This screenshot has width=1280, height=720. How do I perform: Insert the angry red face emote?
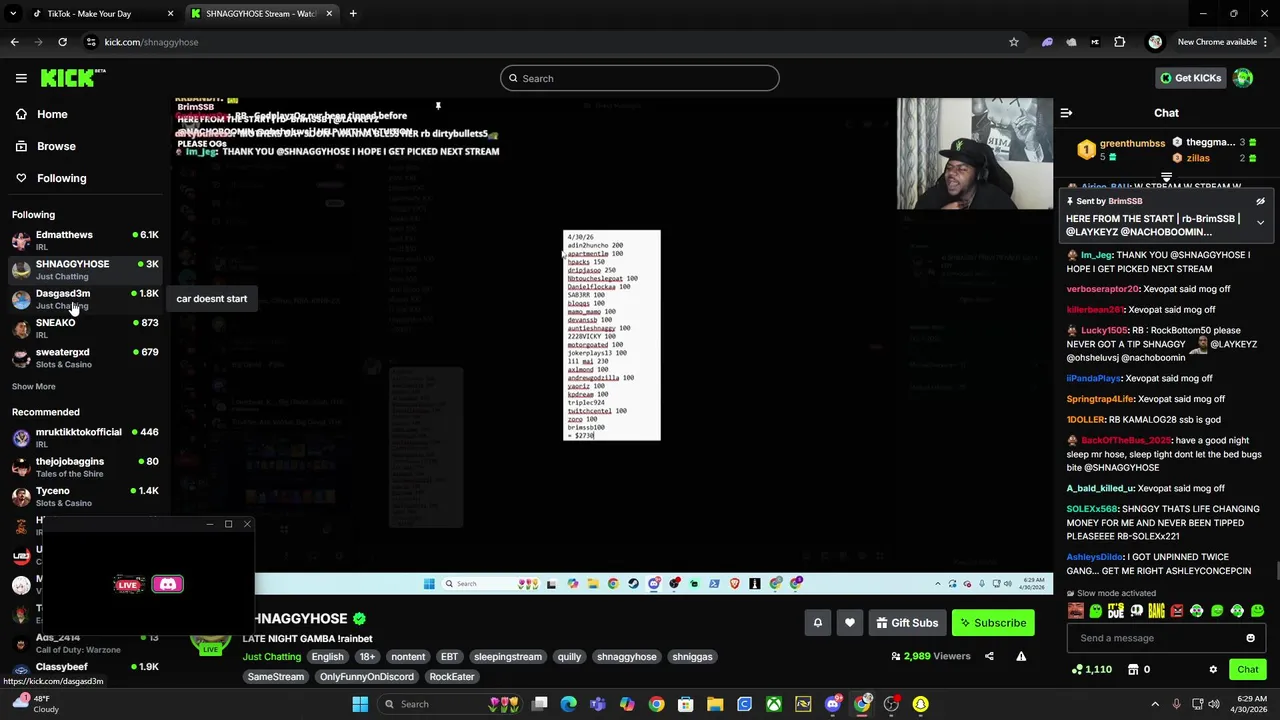pos(1177,611)
